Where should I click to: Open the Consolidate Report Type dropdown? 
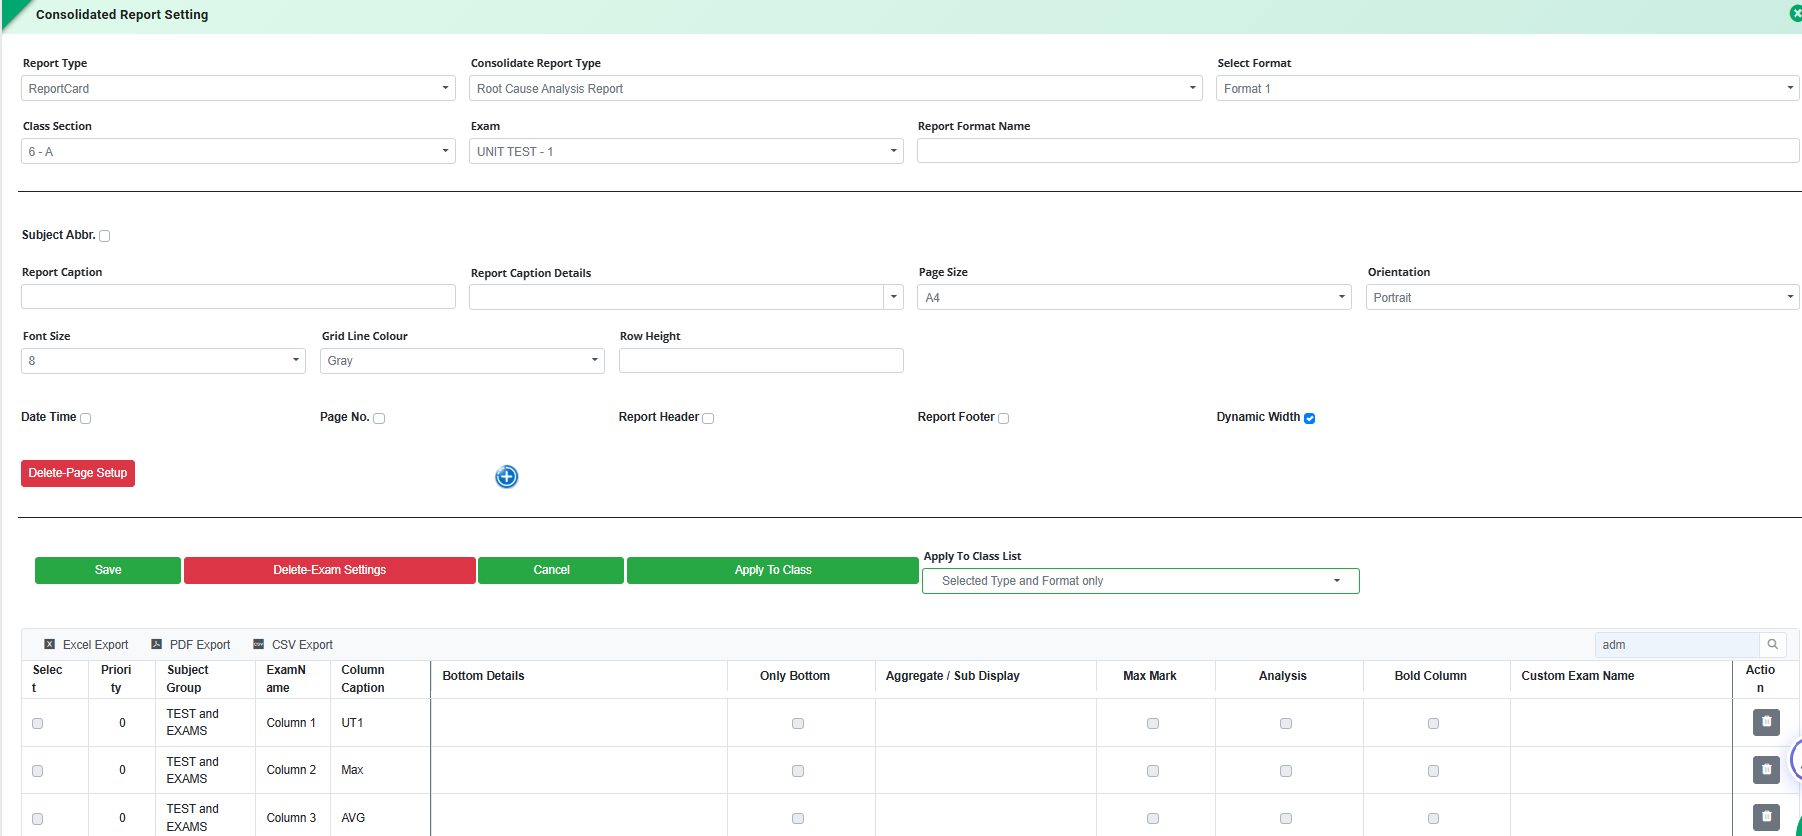(836, 88)
